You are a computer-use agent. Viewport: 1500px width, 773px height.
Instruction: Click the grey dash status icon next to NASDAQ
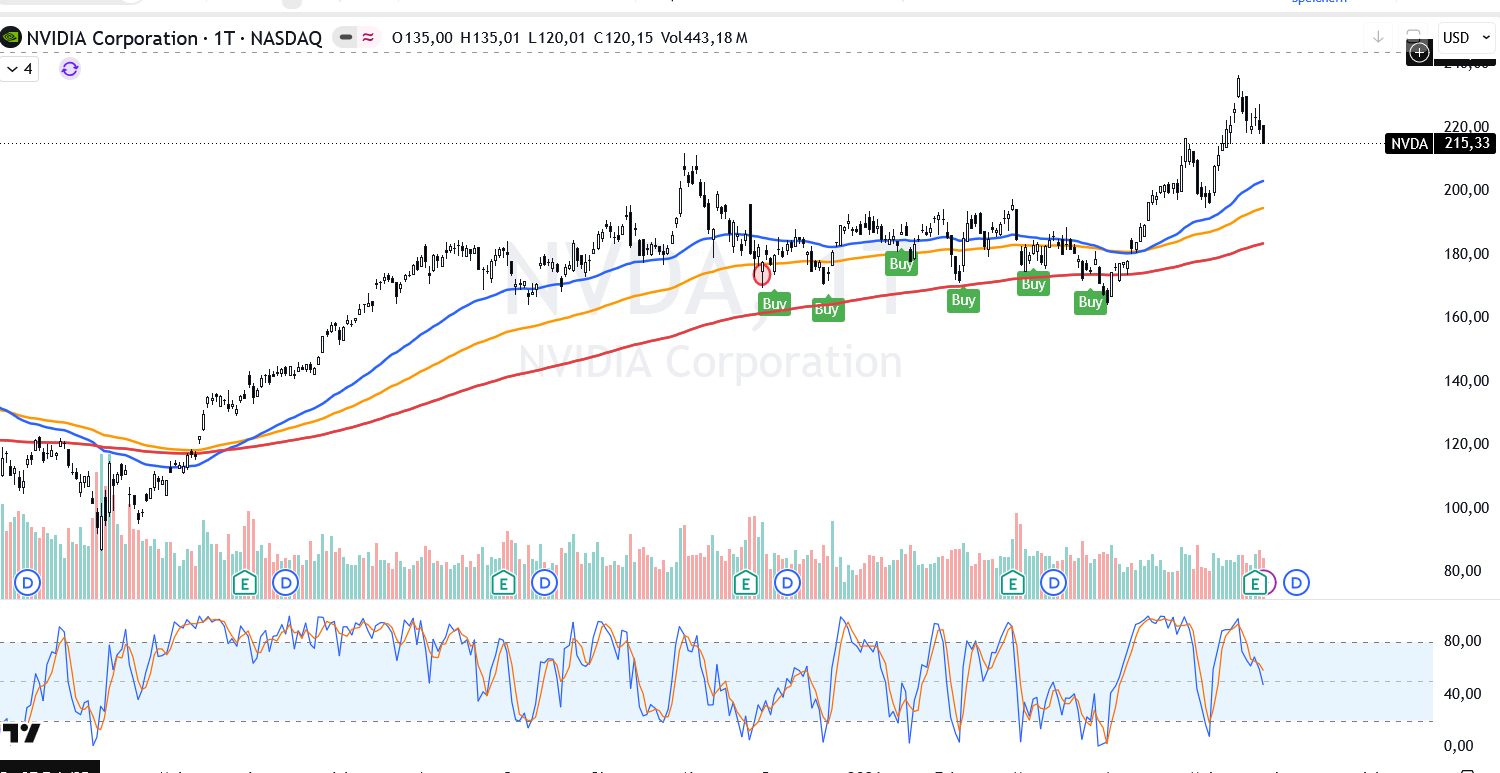point(346,38)
